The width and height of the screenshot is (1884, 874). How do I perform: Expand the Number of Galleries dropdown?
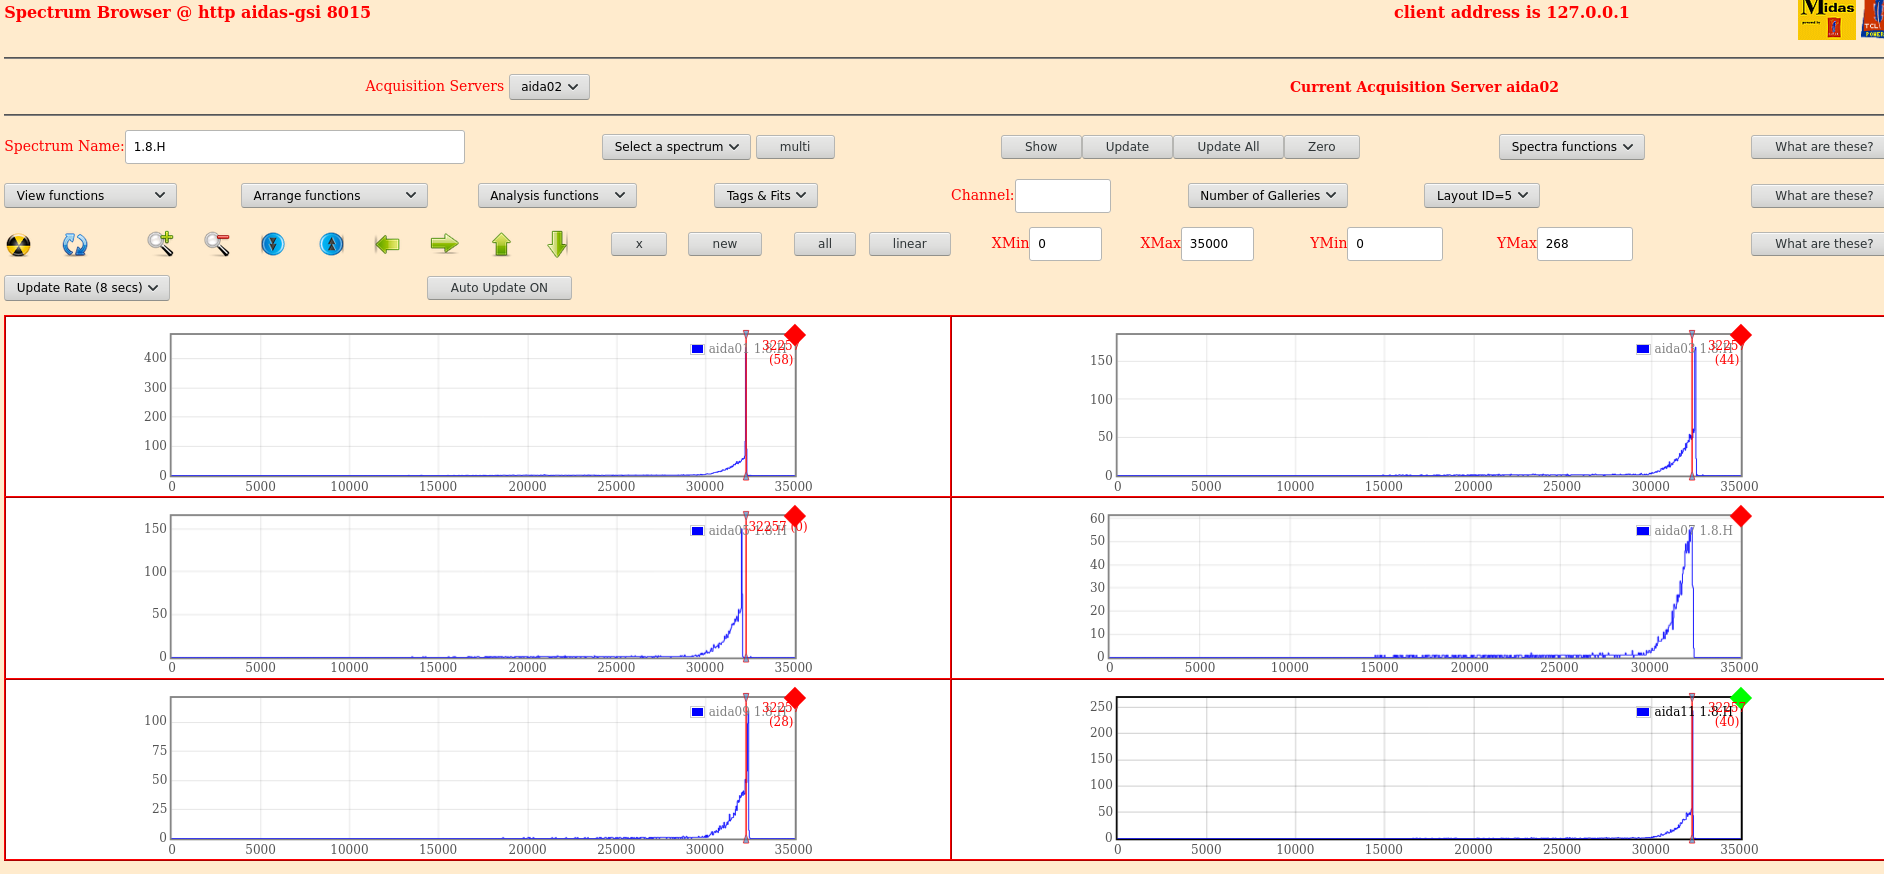[1267, 196]
